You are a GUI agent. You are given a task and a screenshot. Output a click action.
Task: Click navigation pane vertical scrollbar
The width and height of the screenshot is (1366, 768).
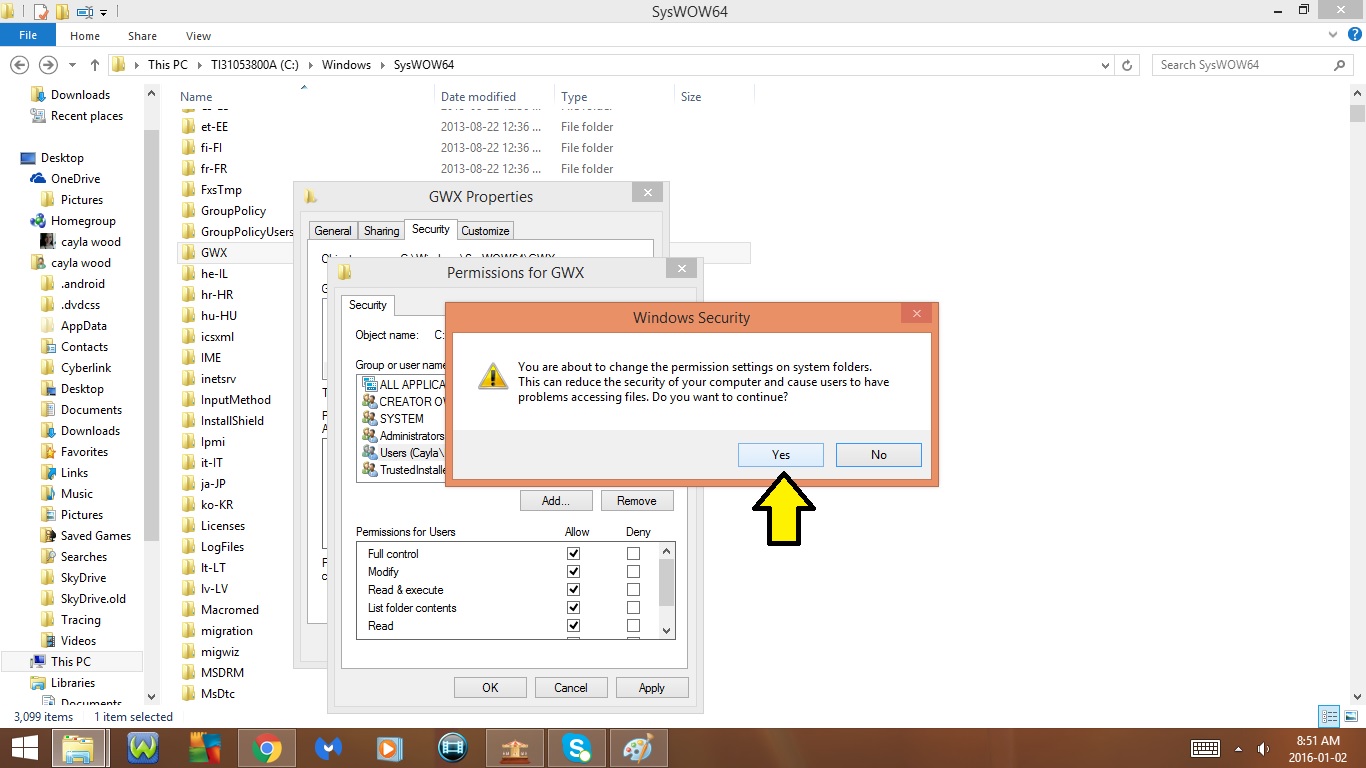[152, 395]
